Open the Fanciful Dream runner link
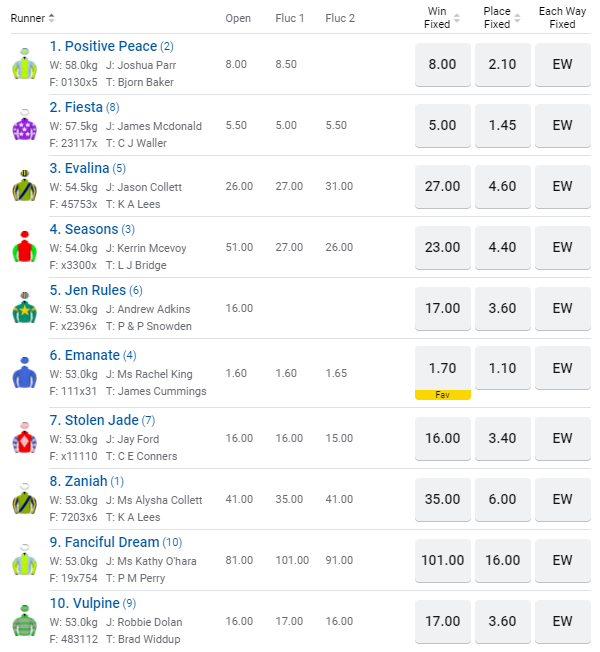 (104, 542)
